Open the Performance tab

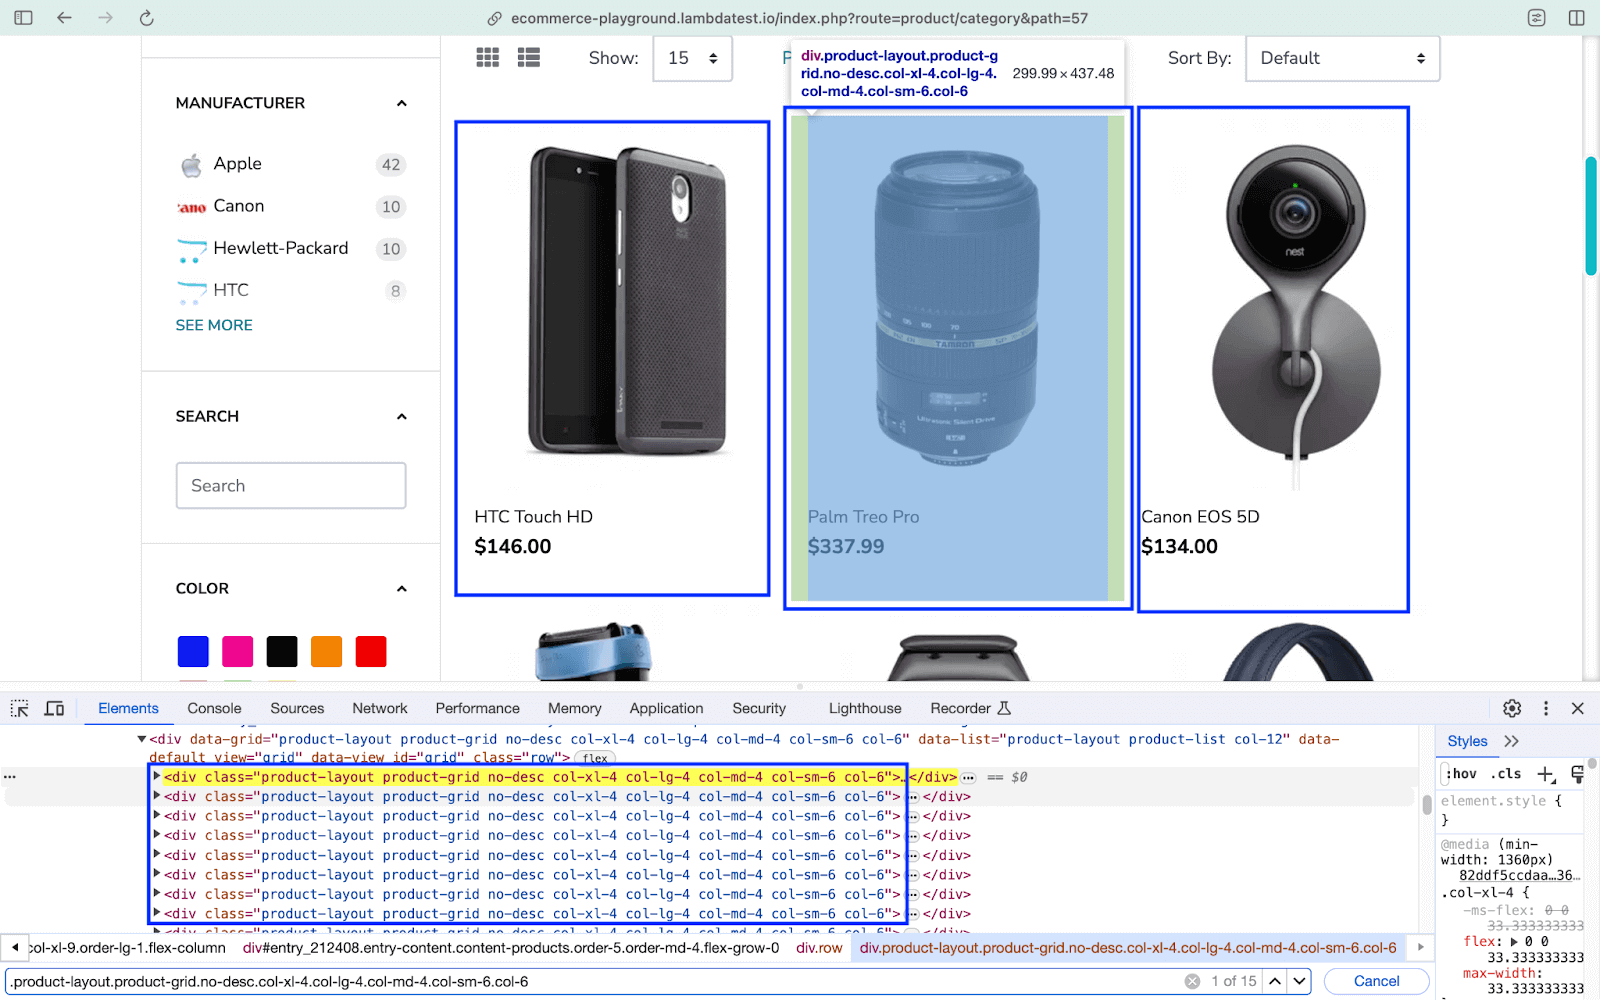click(x=477, y=708)
